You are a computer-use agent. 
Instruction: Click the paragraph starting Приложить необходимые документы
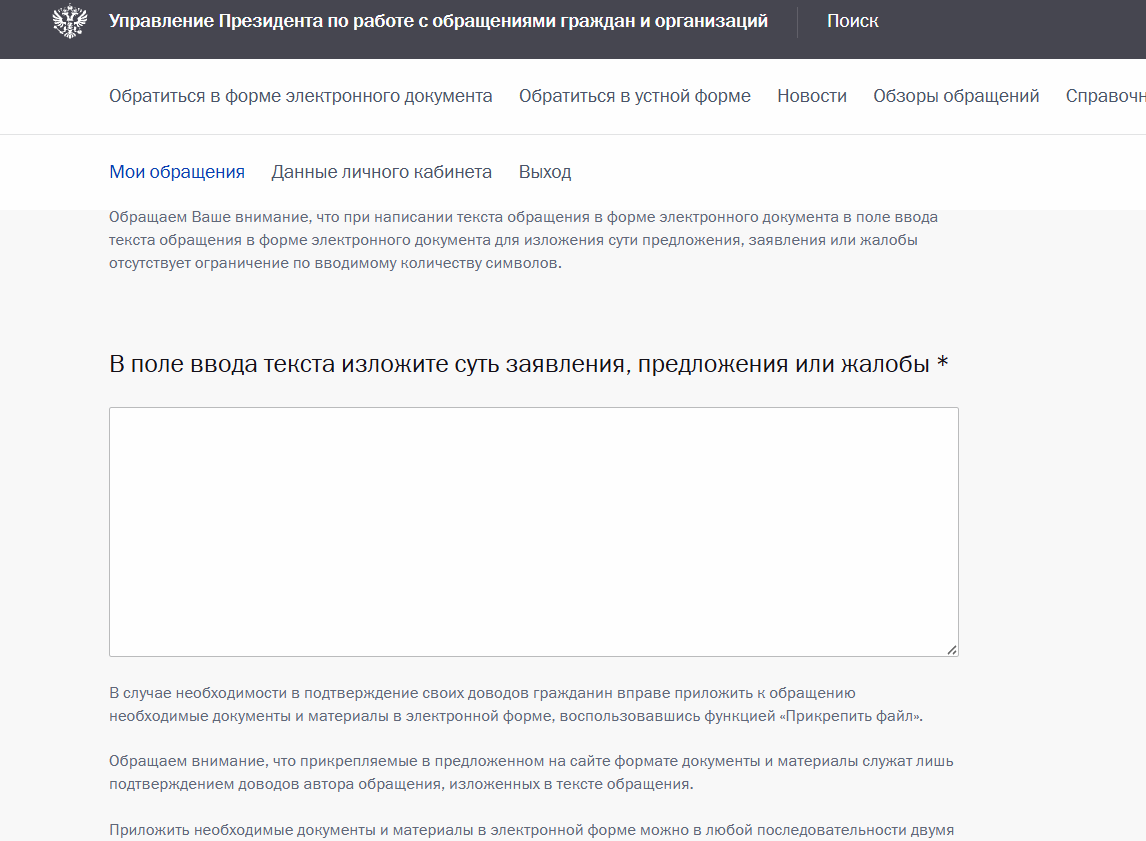click(x=530, y=830)
